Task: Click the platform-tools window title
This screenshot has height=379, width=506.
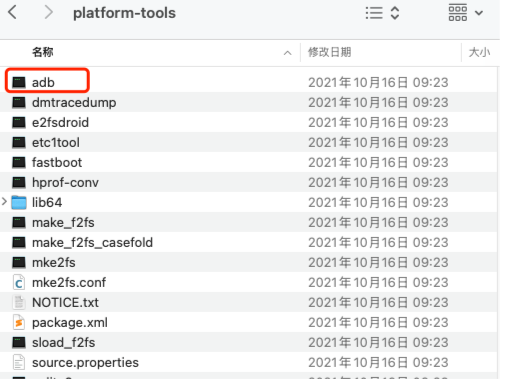Action: pos(124,13)
